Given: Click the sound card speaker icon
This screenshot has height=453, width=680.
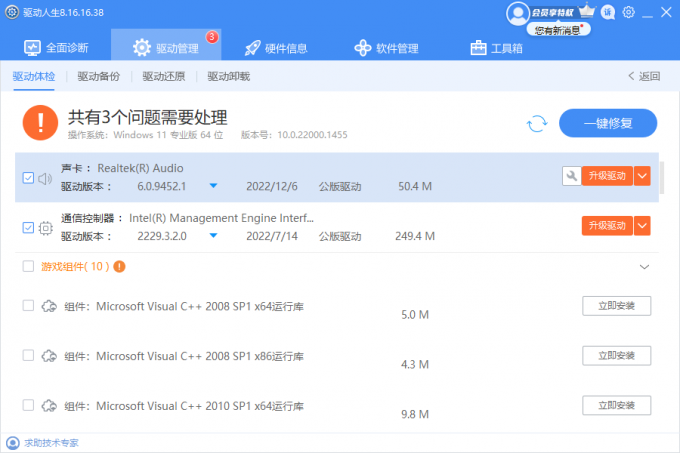Looking at the screenshot, I should click(45, 178).
